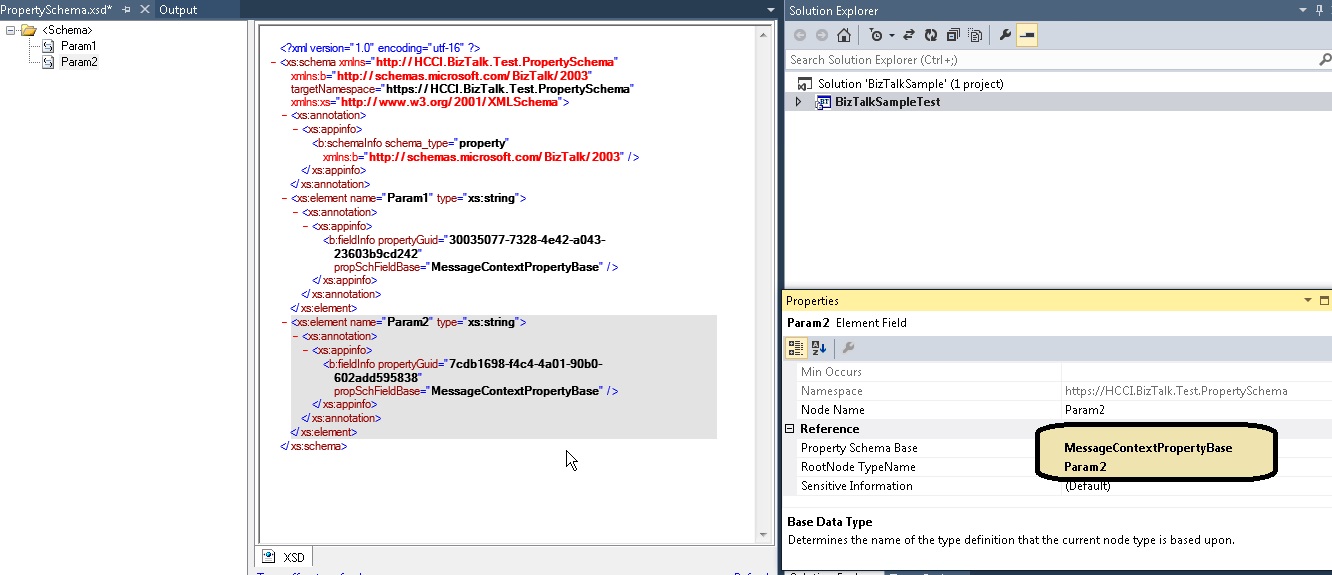Sort properties alphabetically
This screenshot has height=575, width=1332.
(819, 348)
